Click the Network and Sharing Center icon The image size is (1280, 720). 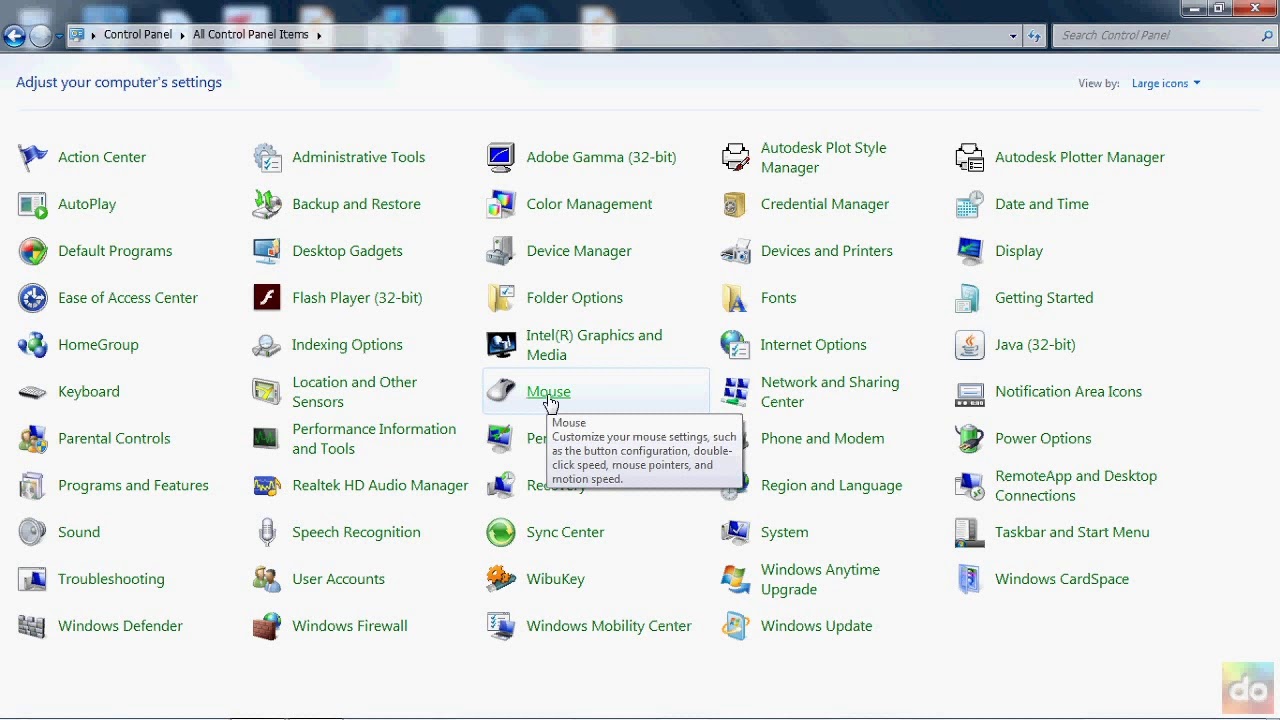(736, 392)
